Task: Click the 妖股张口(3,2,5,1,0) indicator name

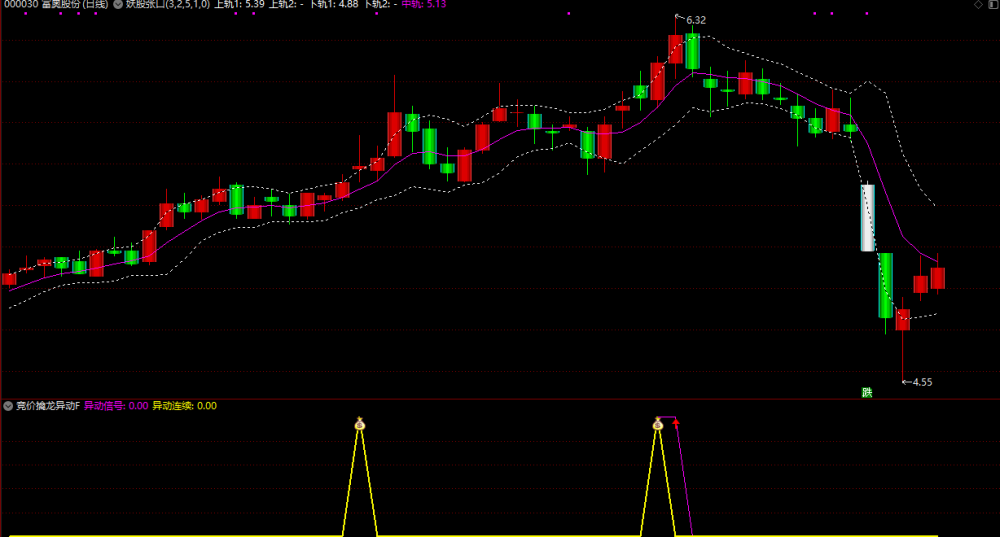Action: tap(168, 4)
